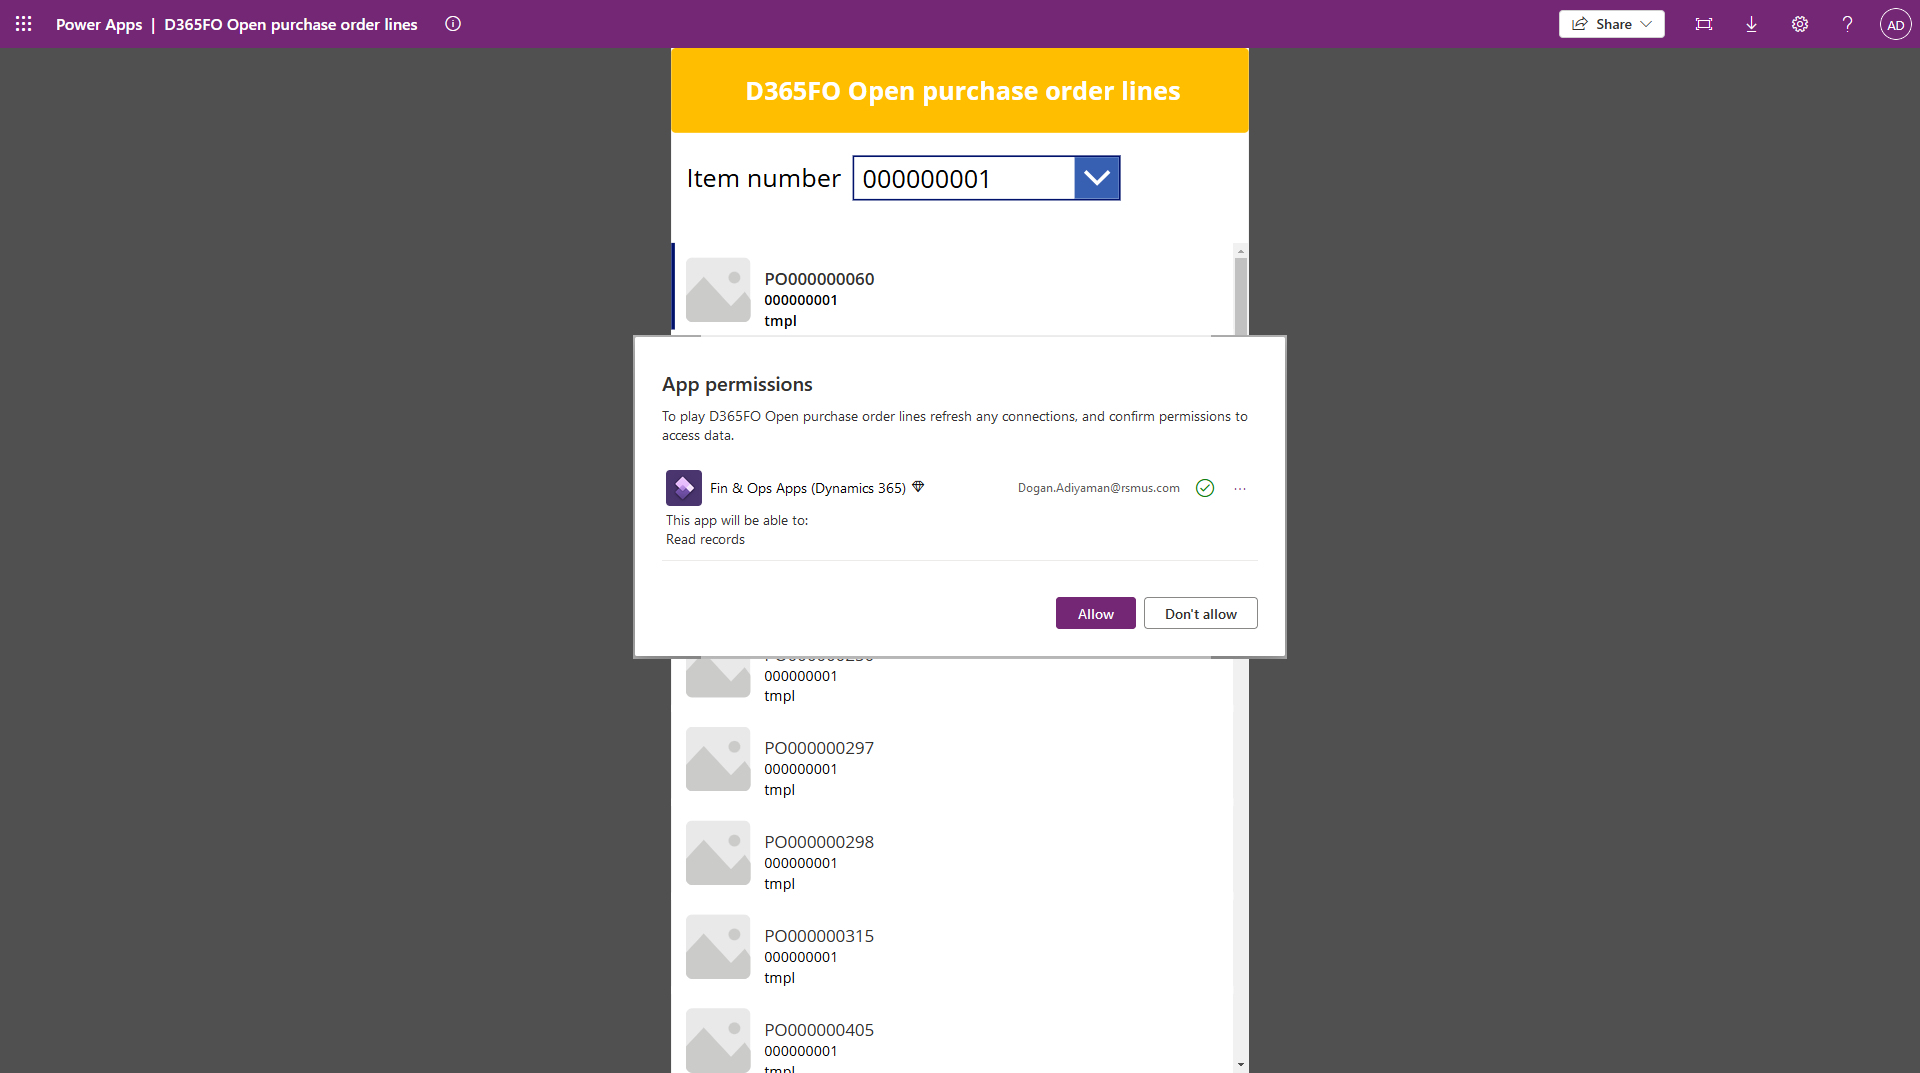Open settings gear icon
Image resolution: width=1920 pixels, height=1073 pixels.
pos(1800,24)
